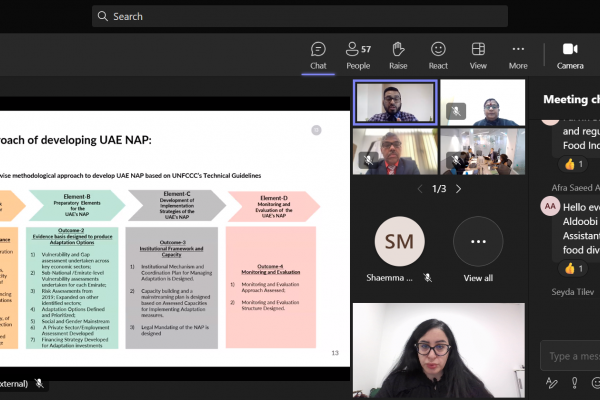This screenshot has width=600, height=400.
Task: Change the meeting View layout
Action: [x=478, y=54]
